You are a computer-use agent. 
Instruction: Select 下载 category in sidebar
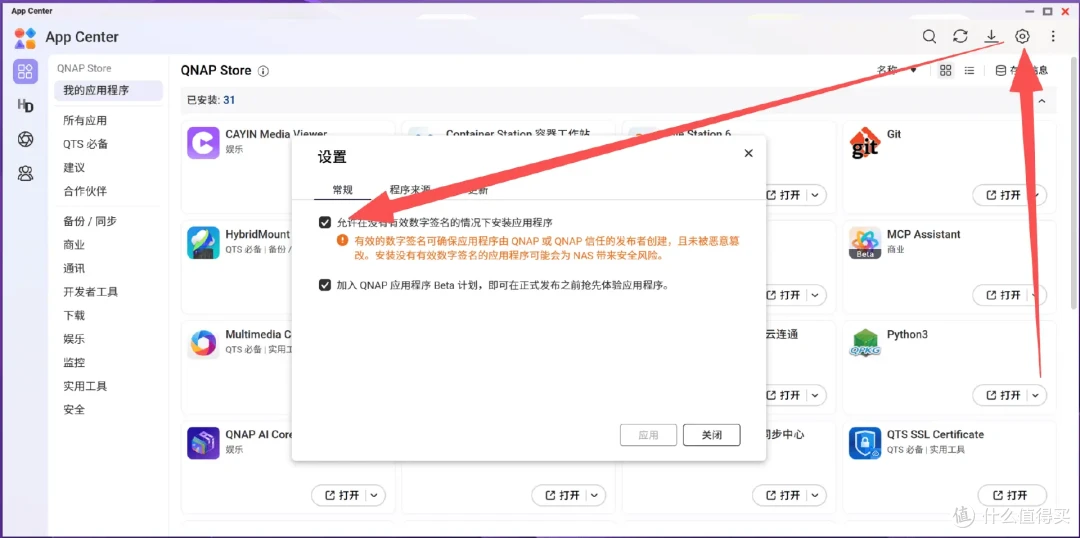[x=74, y=315]
